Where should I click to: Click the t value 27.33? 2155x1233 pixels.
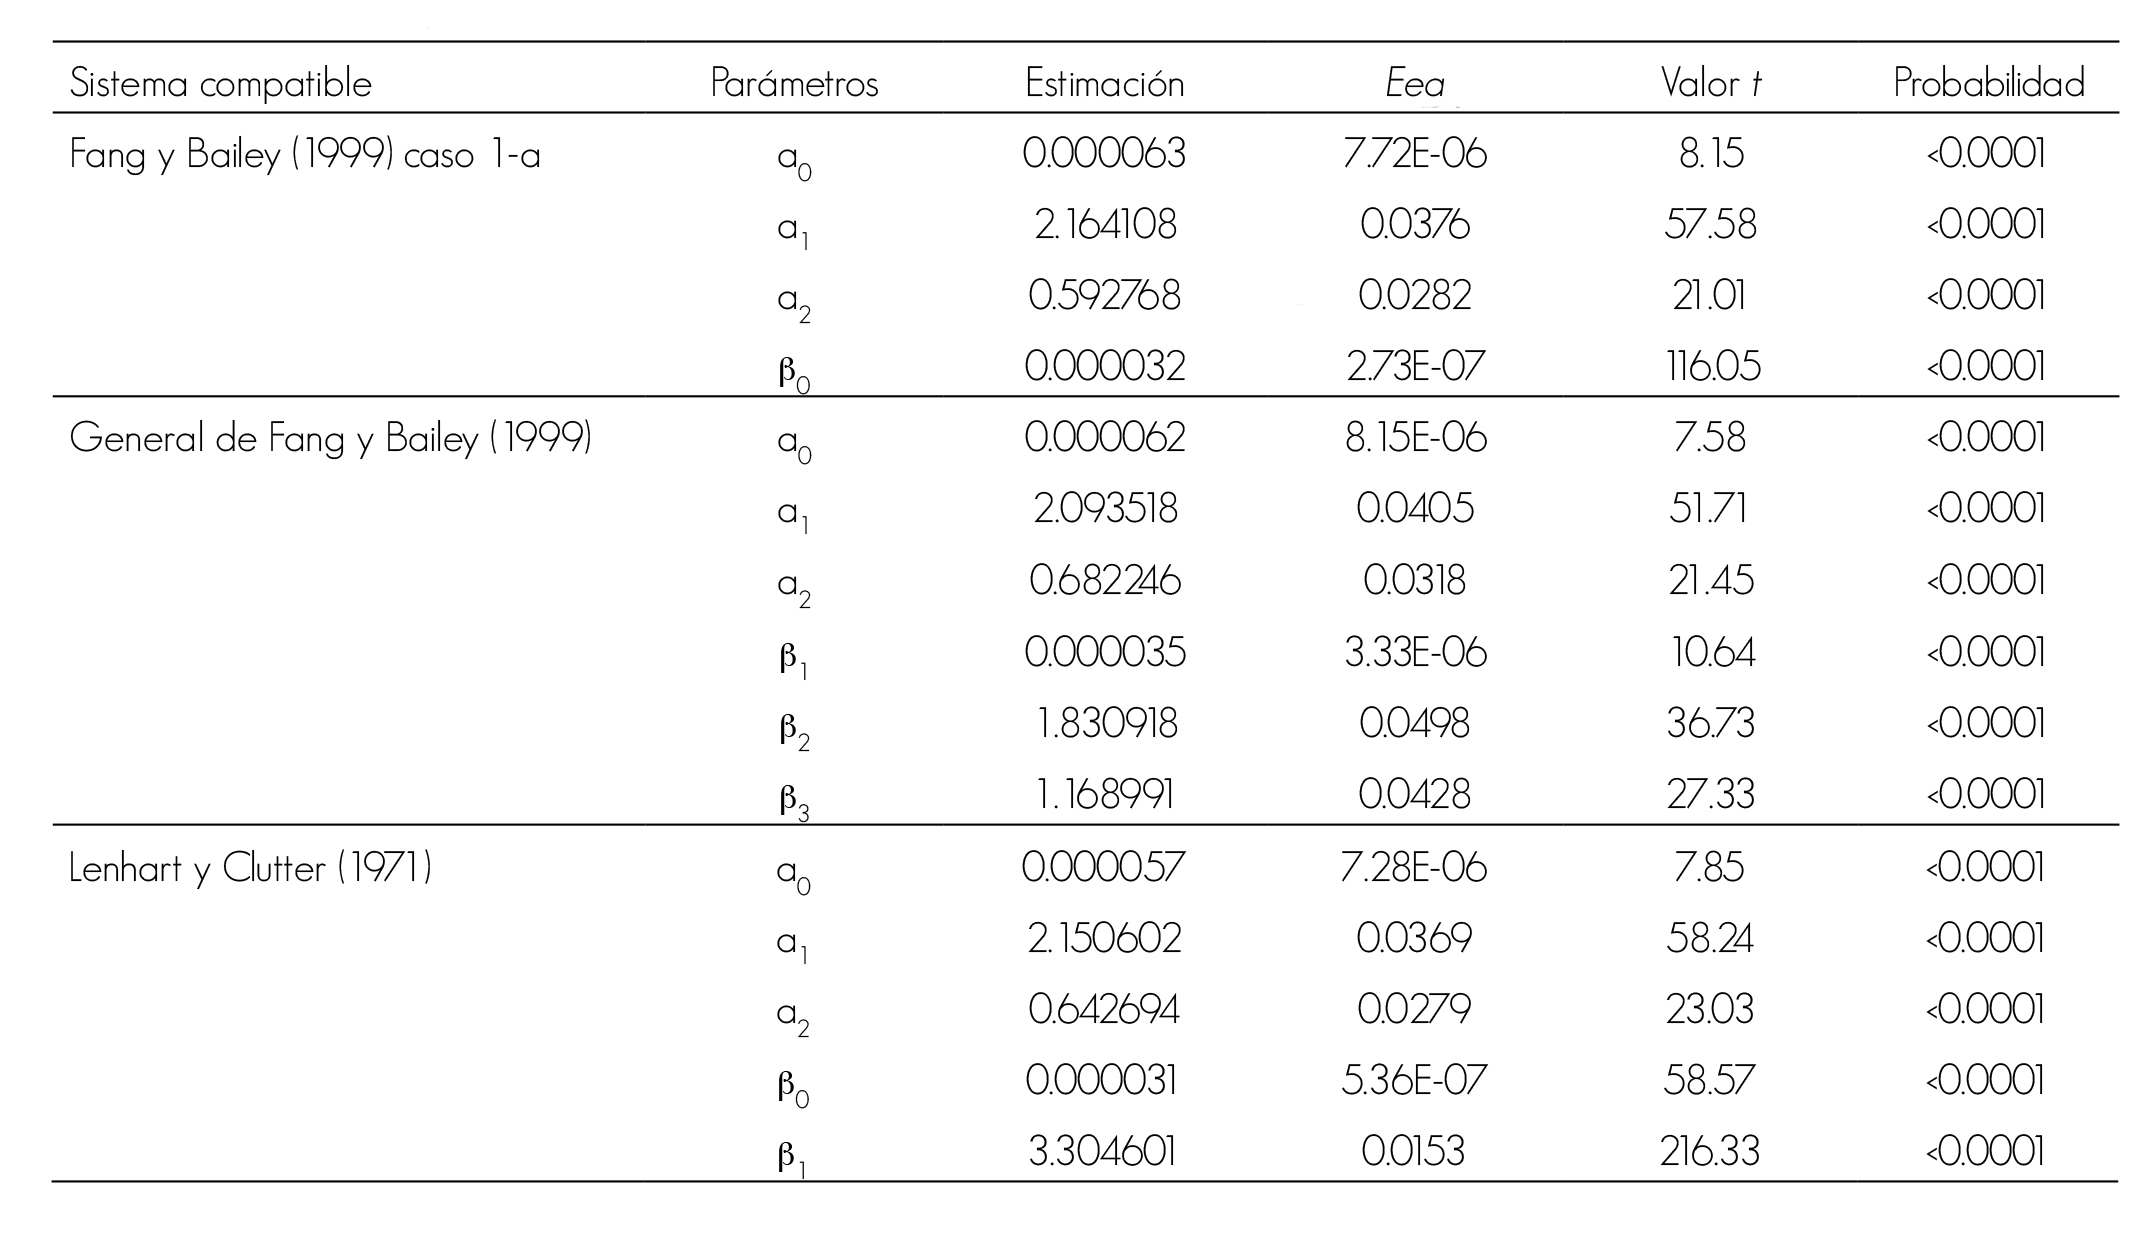point(1710,795)
